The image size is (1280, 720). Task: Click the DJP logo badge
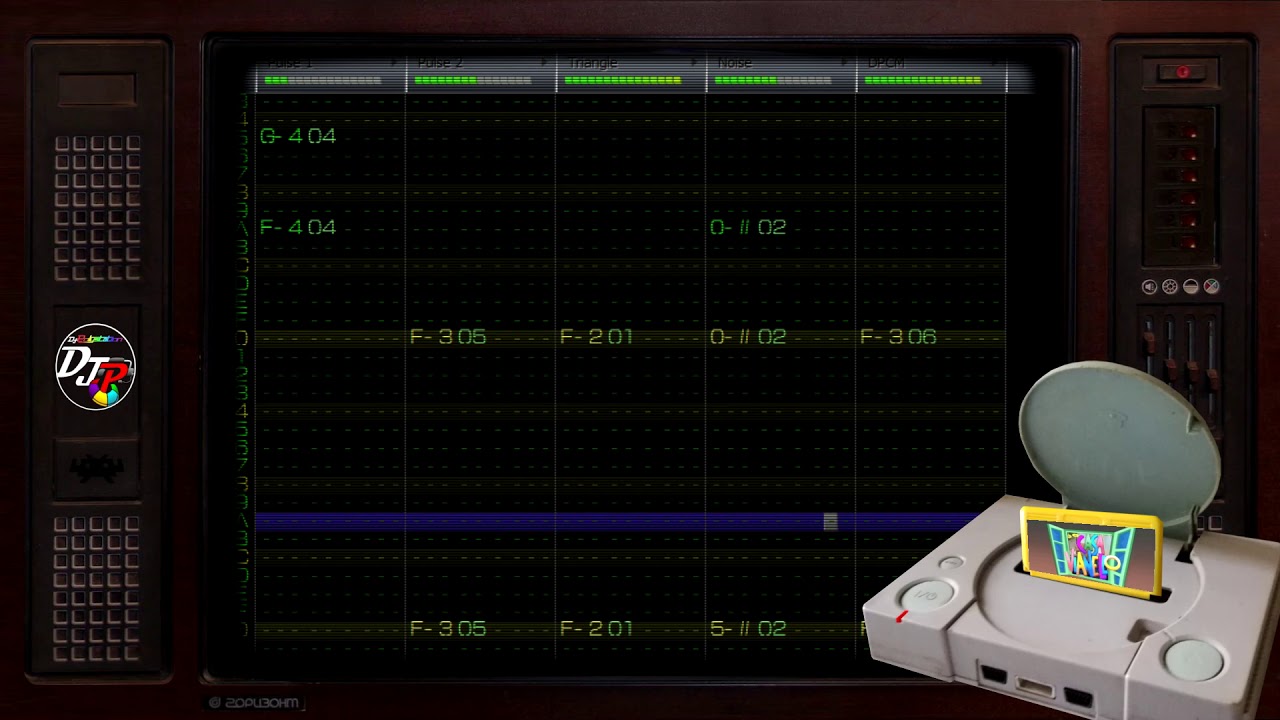coord(95,367)
